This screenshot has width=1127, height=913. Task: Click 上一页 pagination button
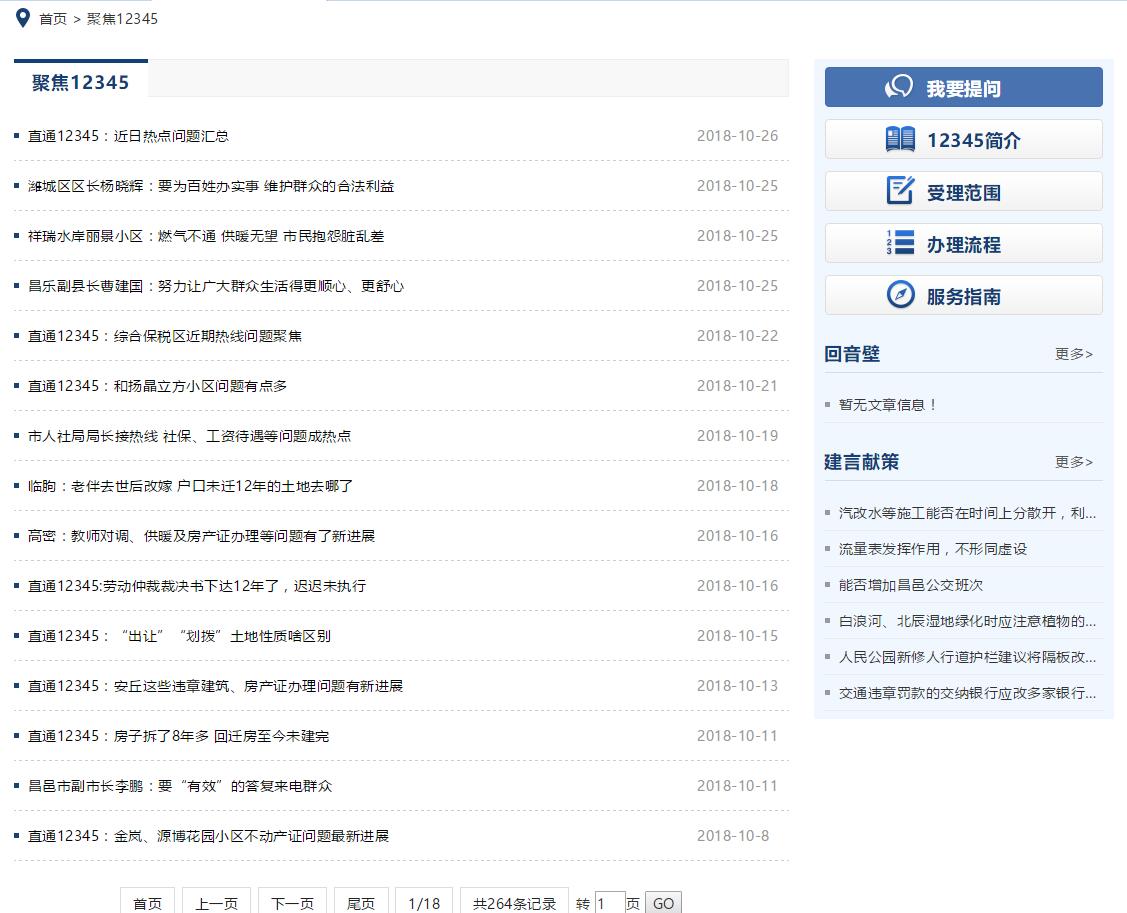(216, 902)
